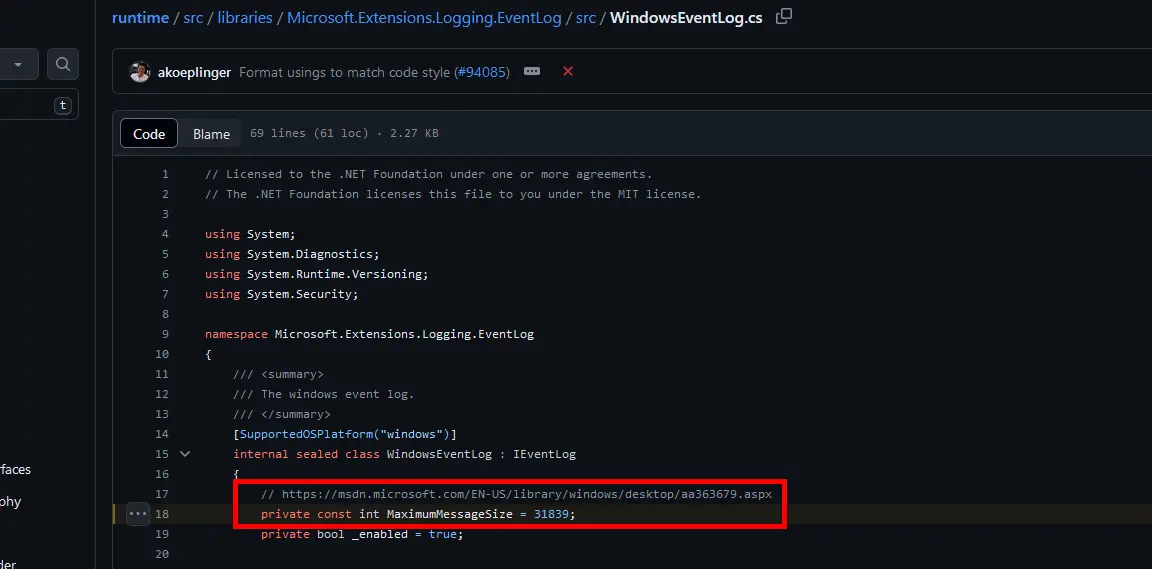Go to src breadcrumb after runtime
1152x569 pixels.
pos(193,18)
